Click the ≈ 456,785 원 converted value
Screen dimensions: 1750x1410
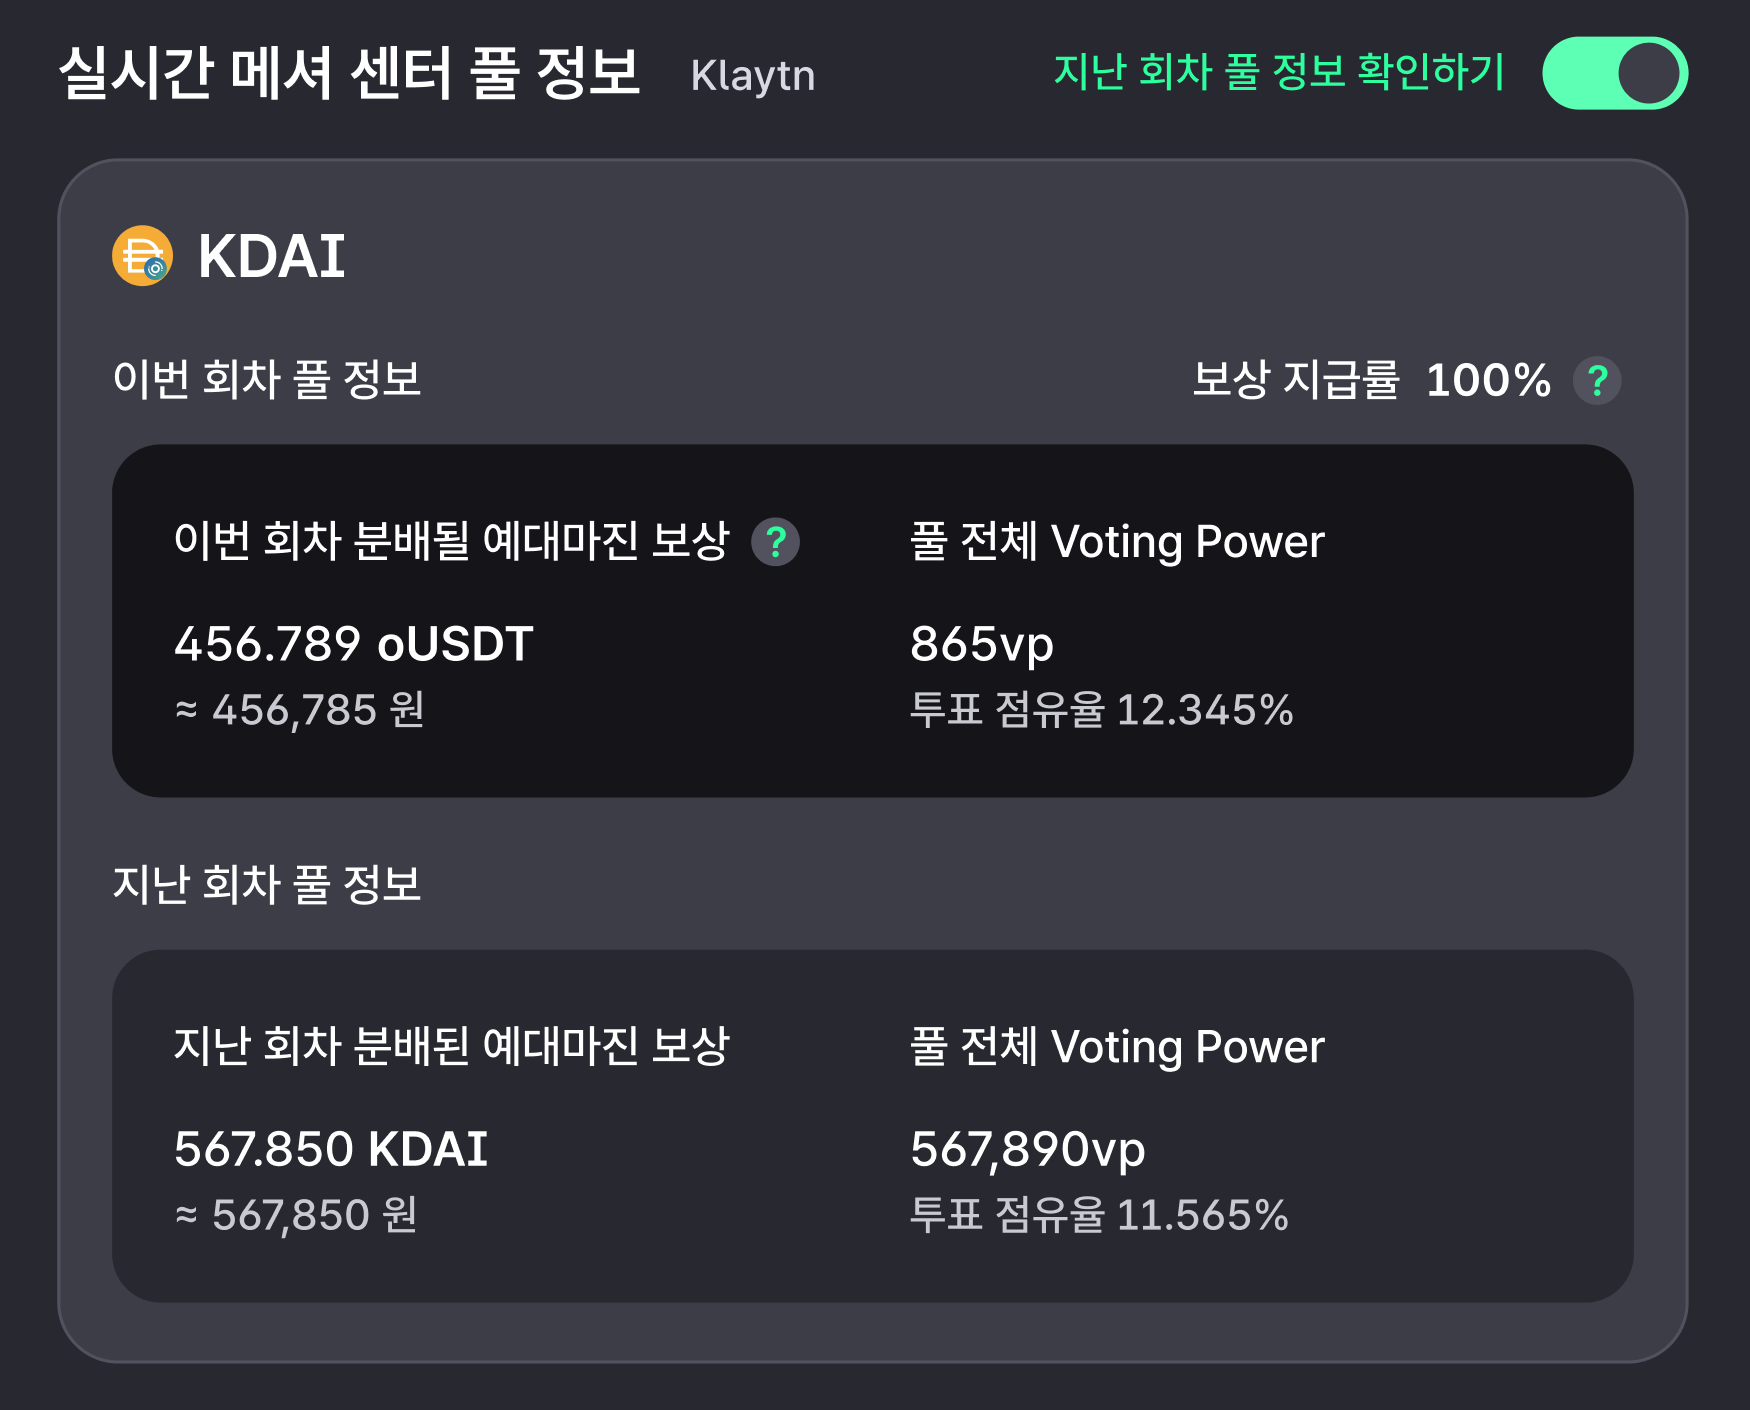300,710
